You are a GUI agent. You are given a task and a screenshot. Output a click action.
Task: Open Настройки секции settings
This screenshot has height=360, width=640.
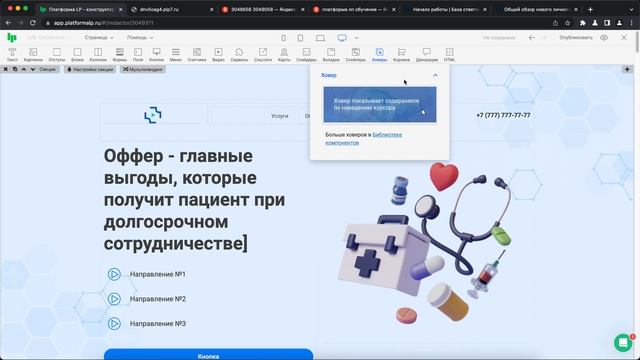90,69
